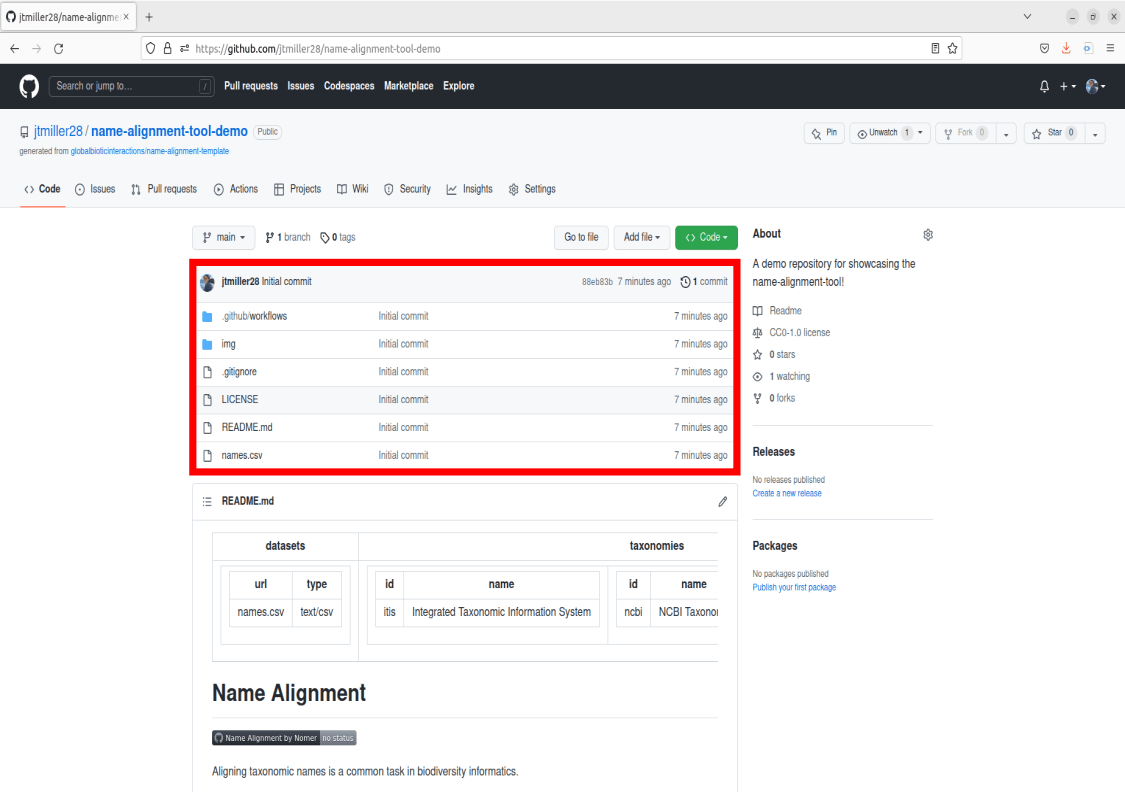Switch to the Actions tab
This screenshot has height=792, width=1125.
(236, 188)
